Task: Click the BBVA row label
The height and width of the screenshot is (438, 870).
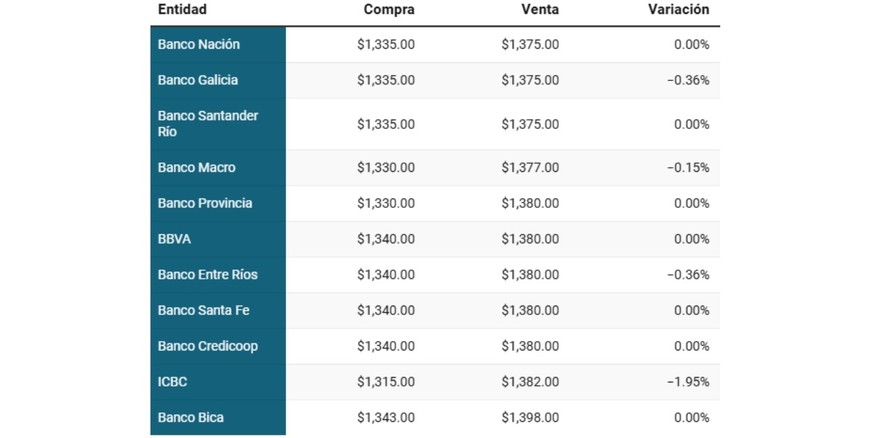Action: point(174,239)
